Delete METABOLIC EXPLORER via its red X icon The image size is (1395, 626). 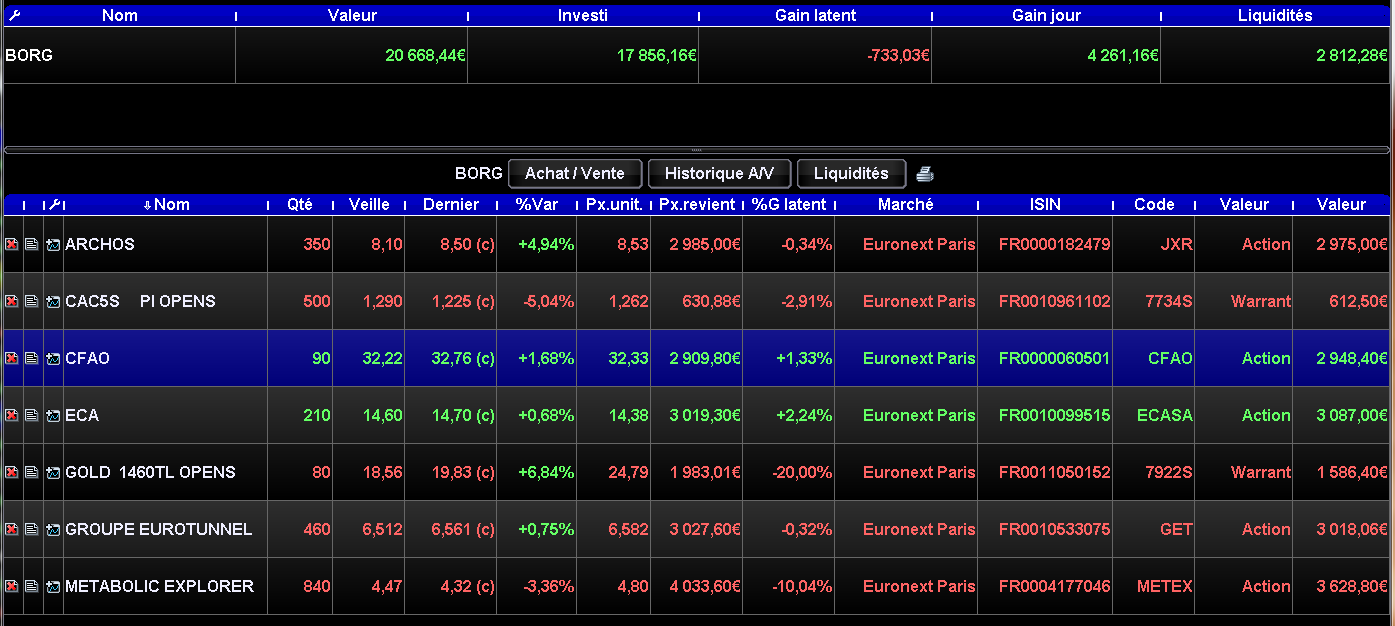pyautogui.click(x=12, y=587)
